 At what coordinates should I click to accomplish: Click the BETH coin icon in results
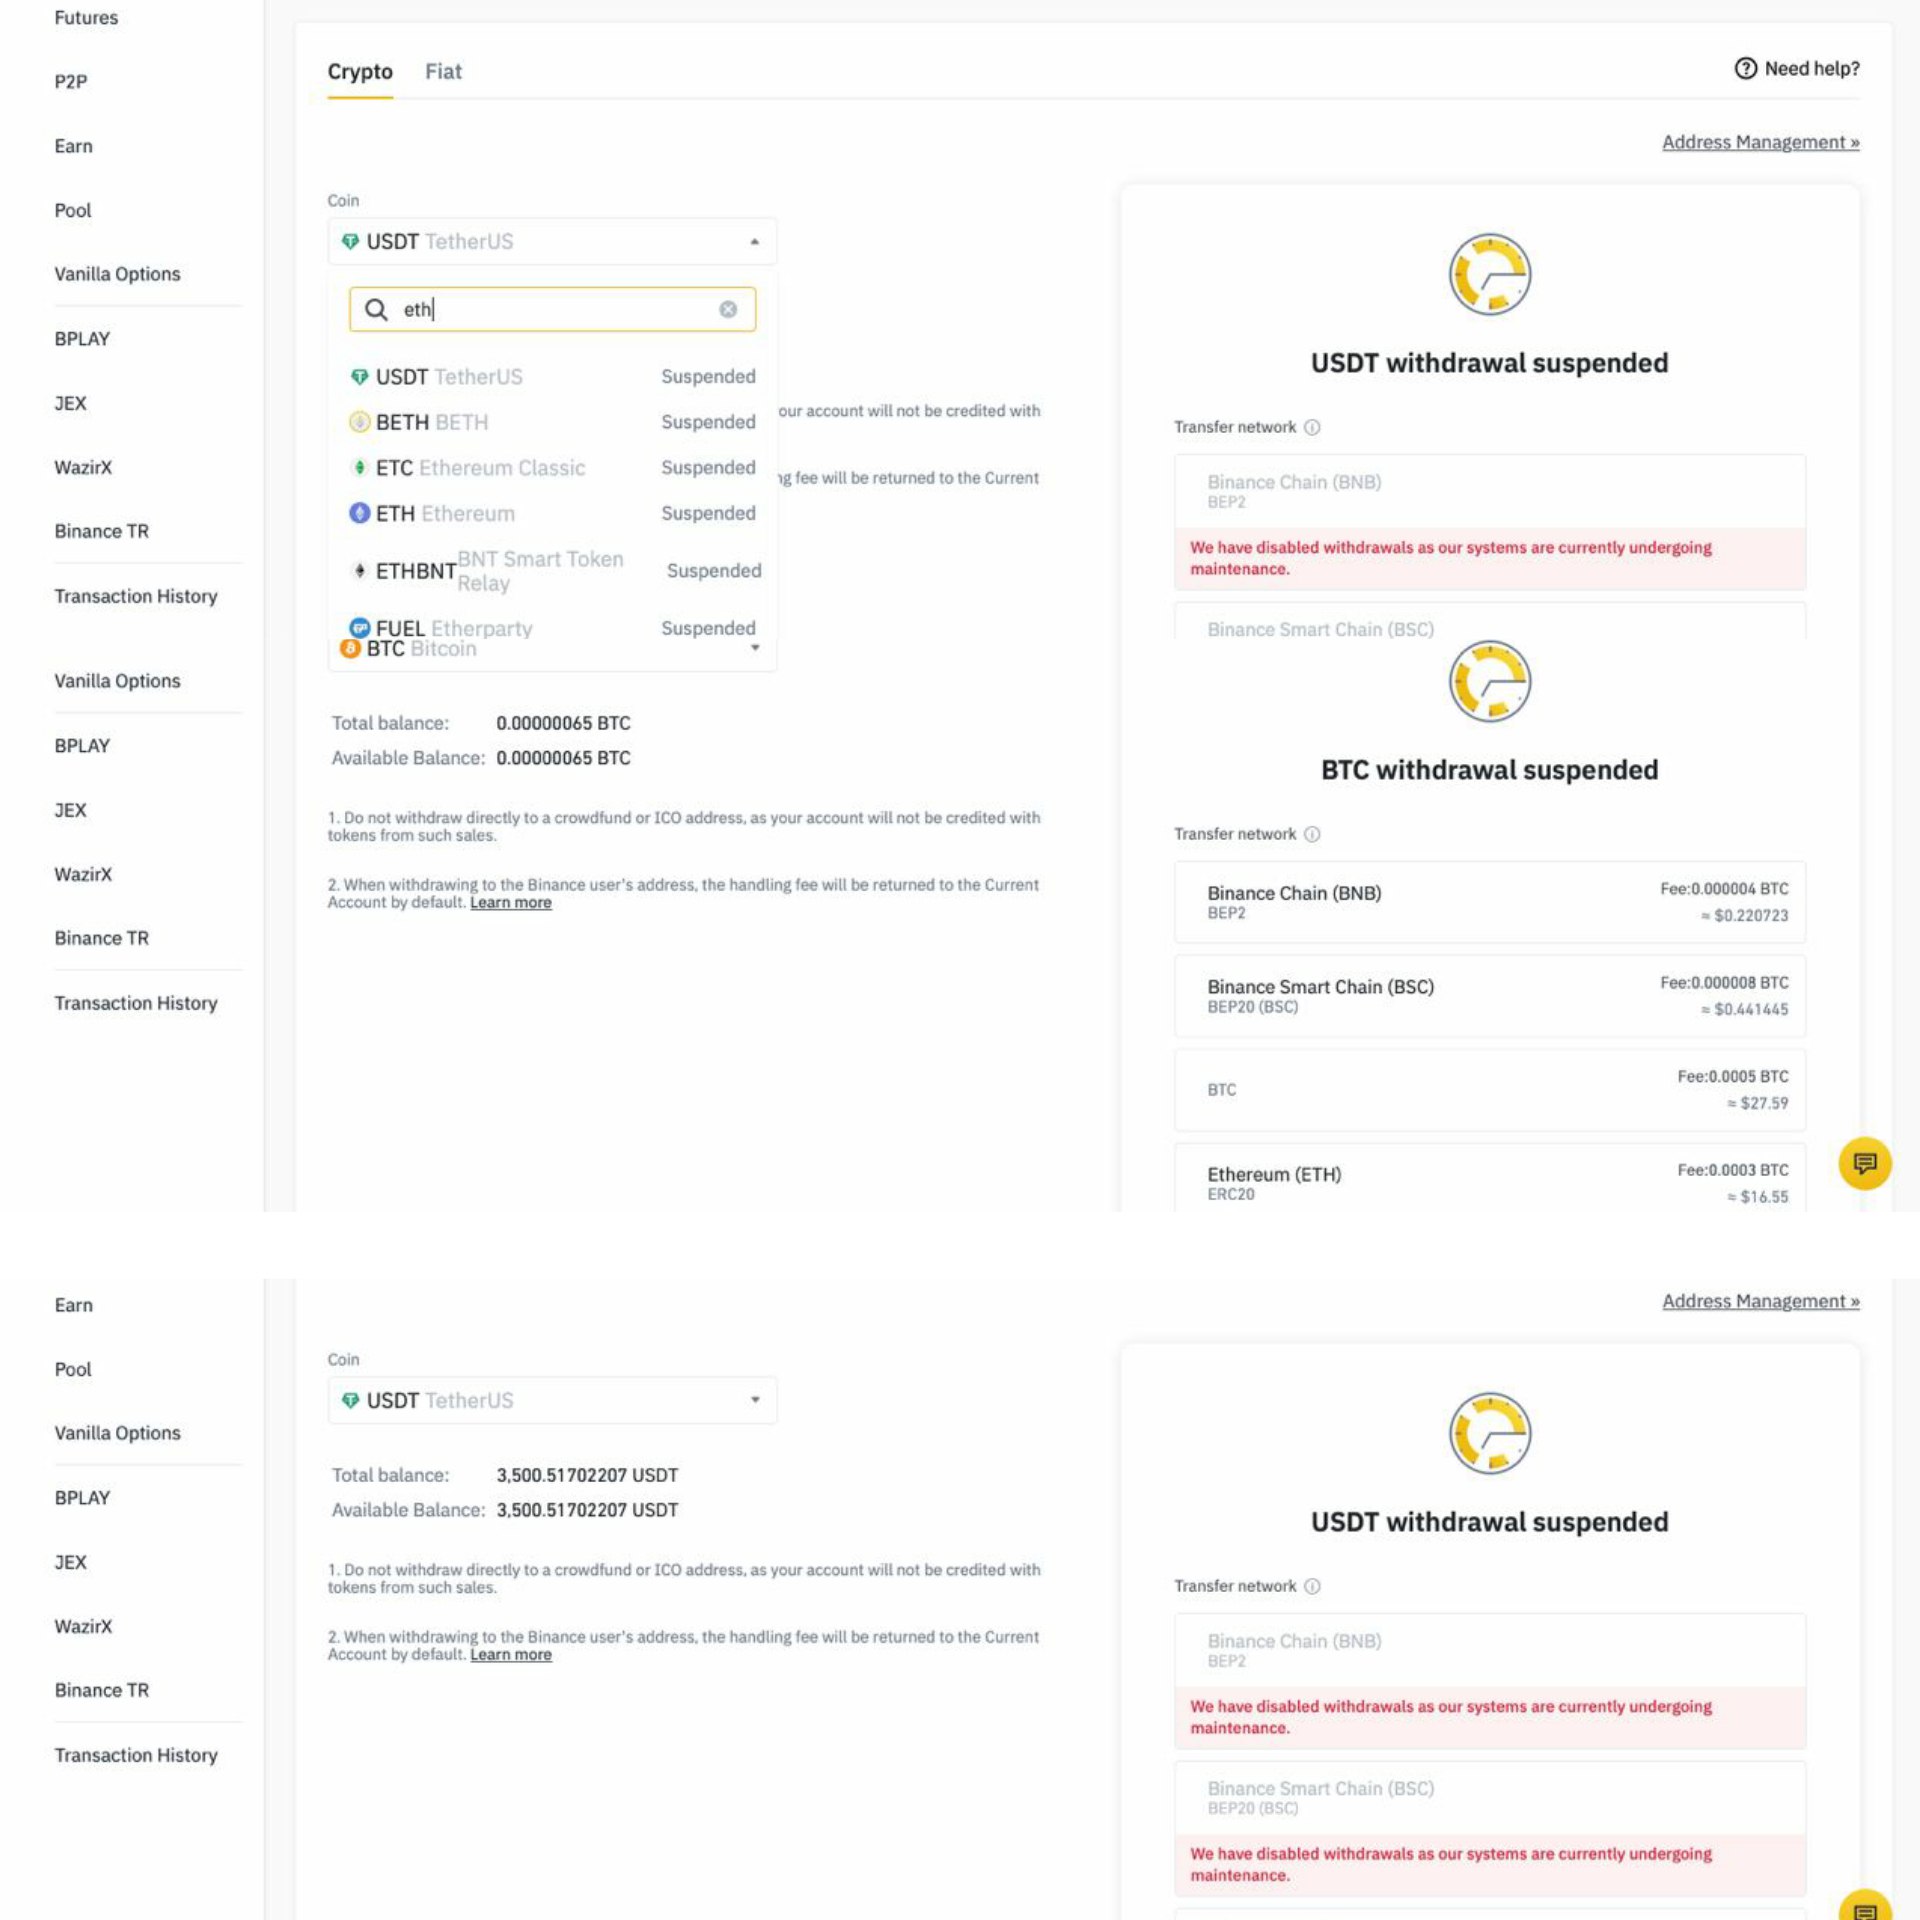(360, 422)
